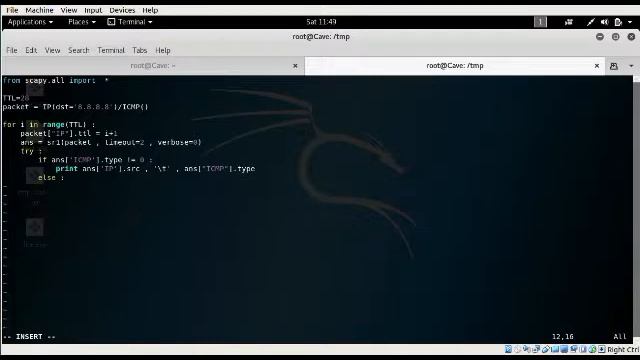Click the print ans['IP'].src line

(x=155, y=169)
